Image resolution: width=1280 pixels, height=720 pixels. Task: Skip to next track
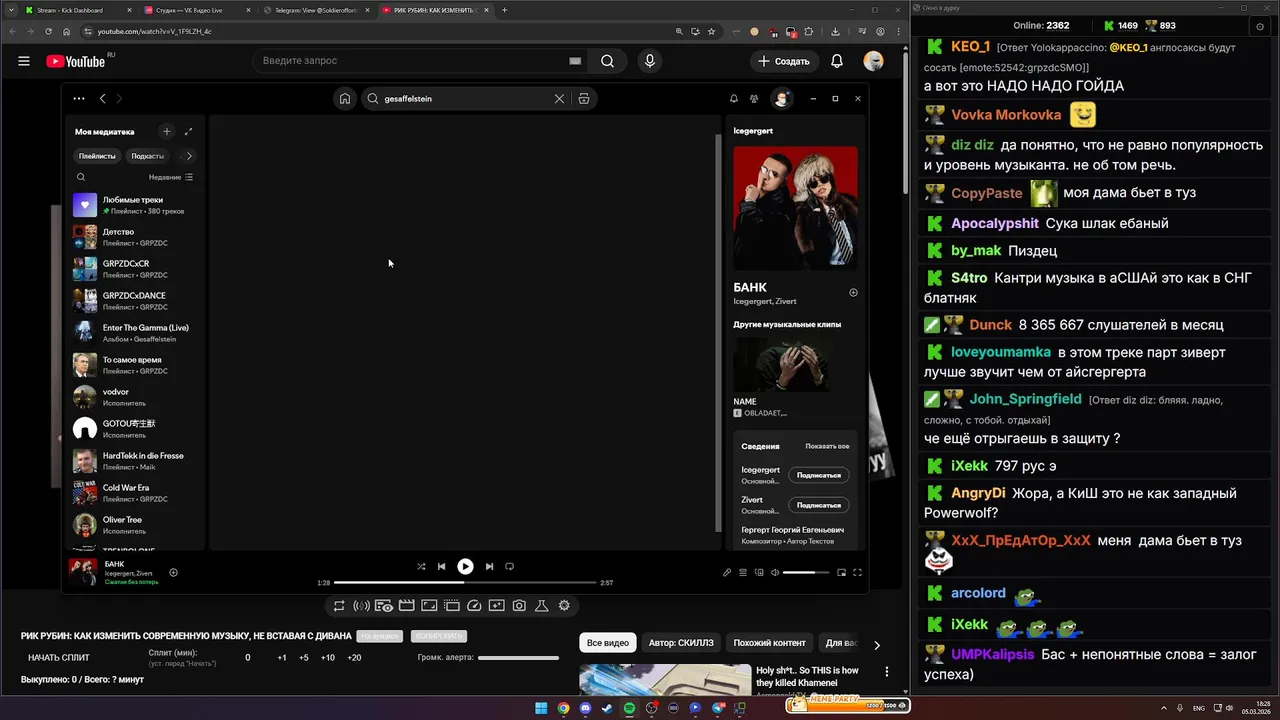[x=489, y=566]
